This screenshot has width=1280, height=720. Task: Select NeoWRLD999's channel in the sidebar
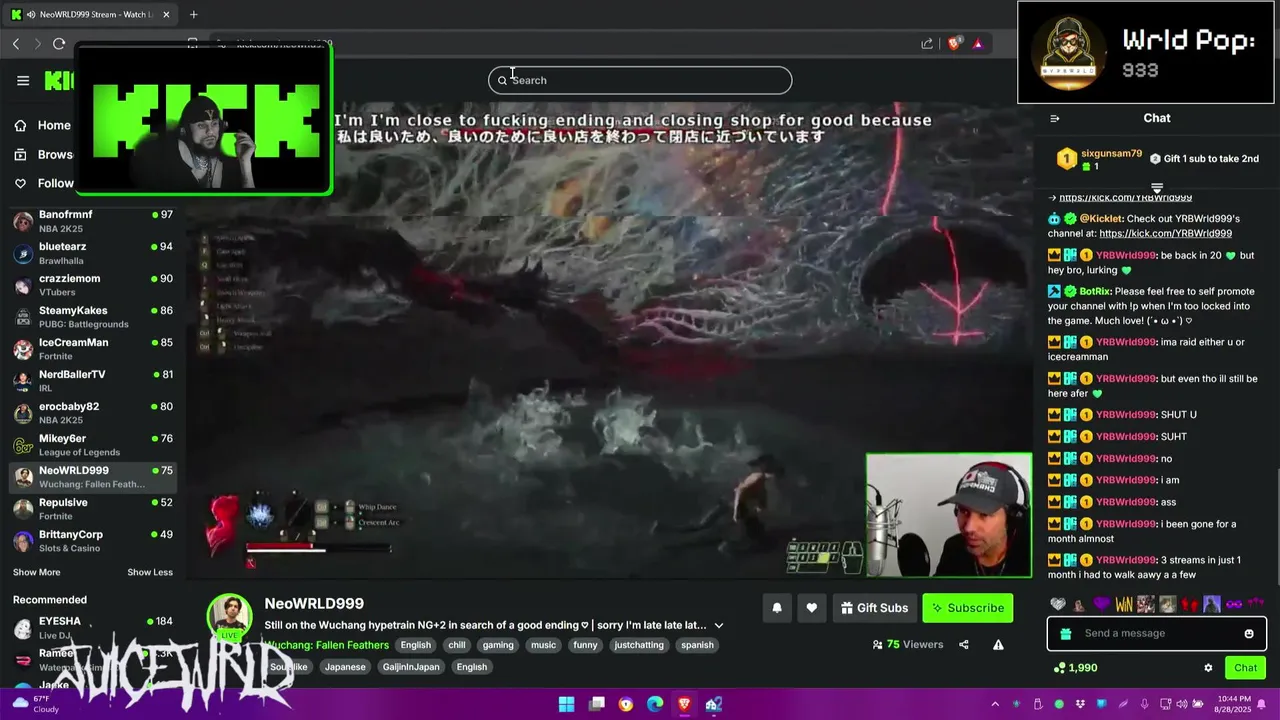(92, 477)
